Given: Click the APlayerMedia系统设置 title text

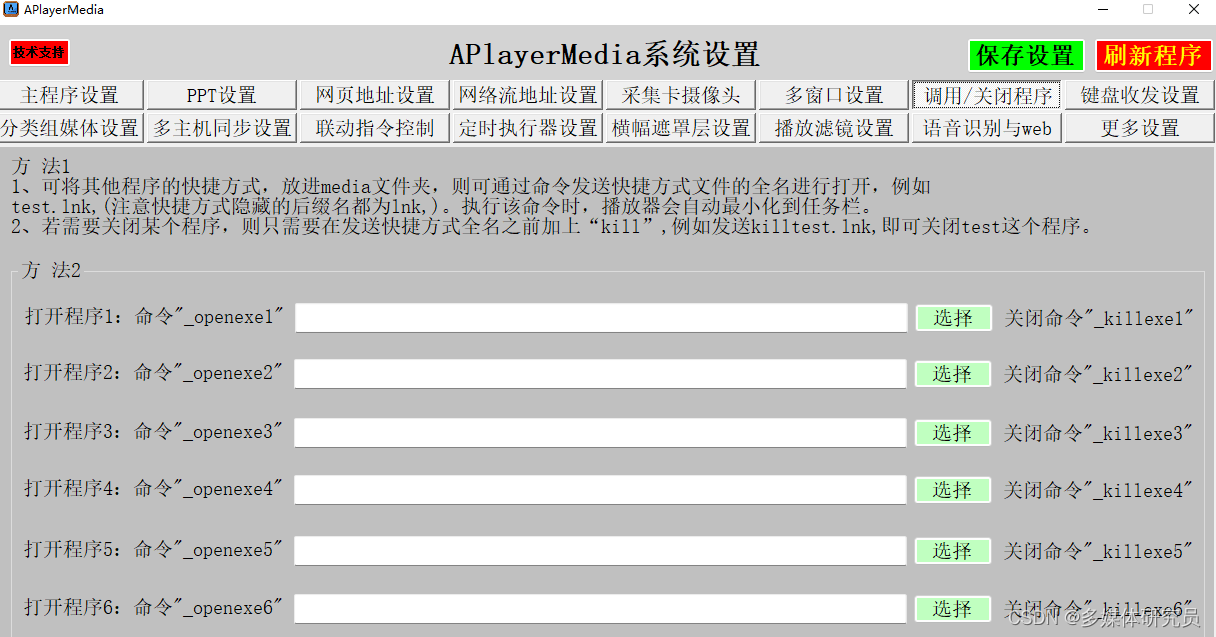Looking at the screenshot, I should tap(604, 54).
